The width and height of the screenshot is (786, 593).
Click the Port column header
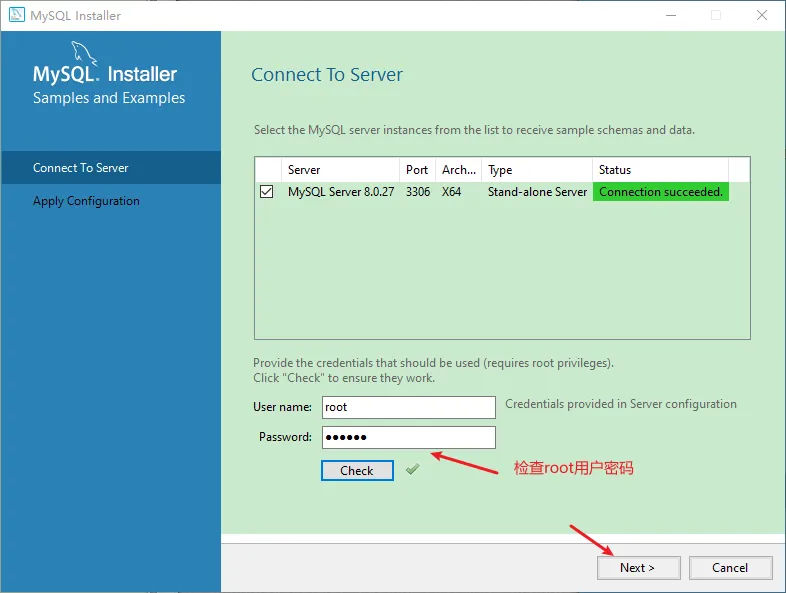[417, 170]
